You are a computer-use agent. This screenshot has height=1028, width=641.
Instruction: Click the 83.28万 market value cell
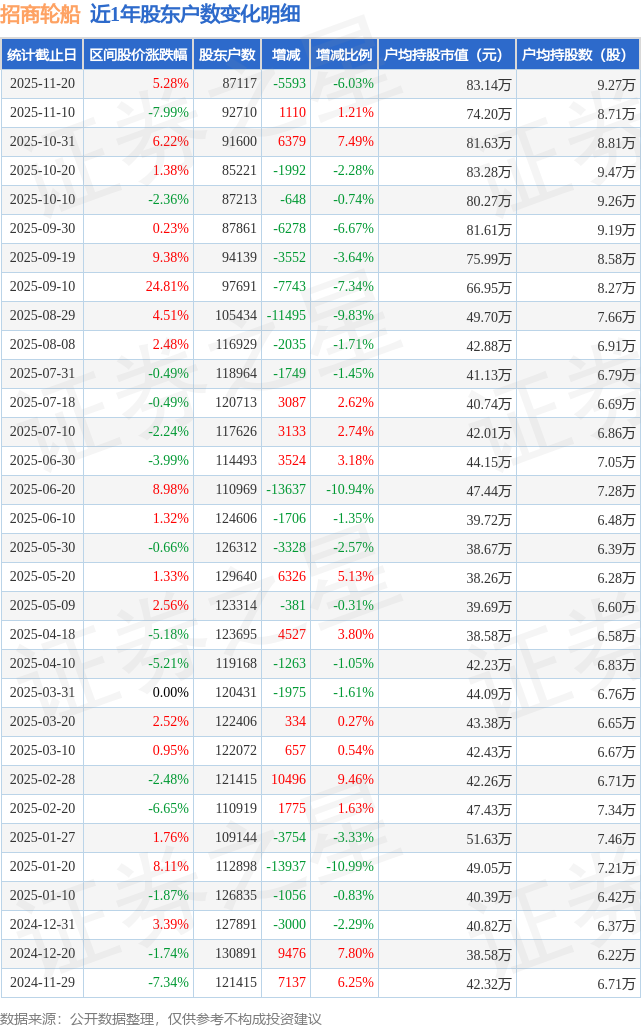tap(488, 171)
